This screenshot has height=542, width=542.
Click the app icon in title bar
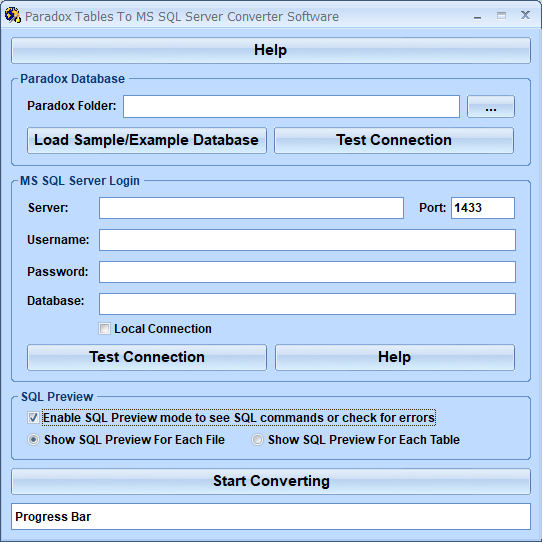point(12,16)
